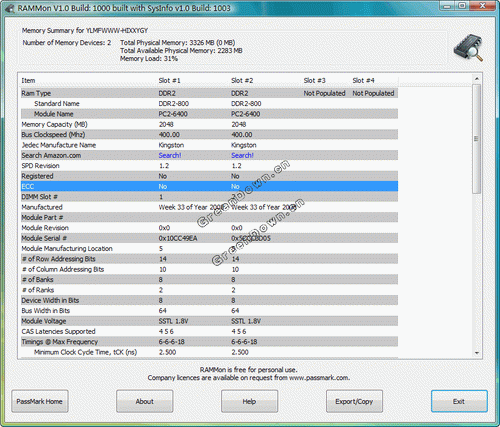Click the Slot #1 Amazon Search! link

pos(170,155)
